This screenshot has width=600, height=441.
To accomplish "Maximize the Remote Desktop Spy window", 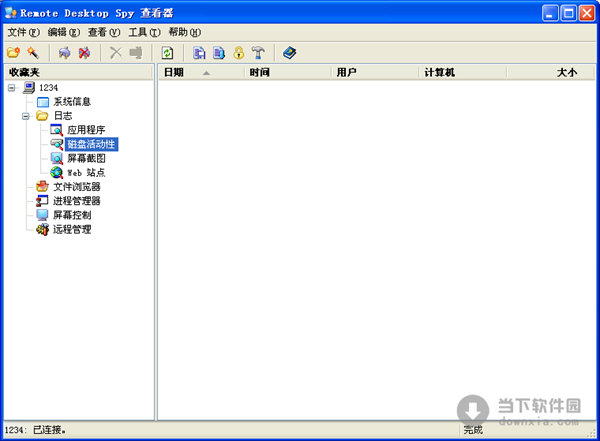I will pyautogui.click(x=569, y=14).
